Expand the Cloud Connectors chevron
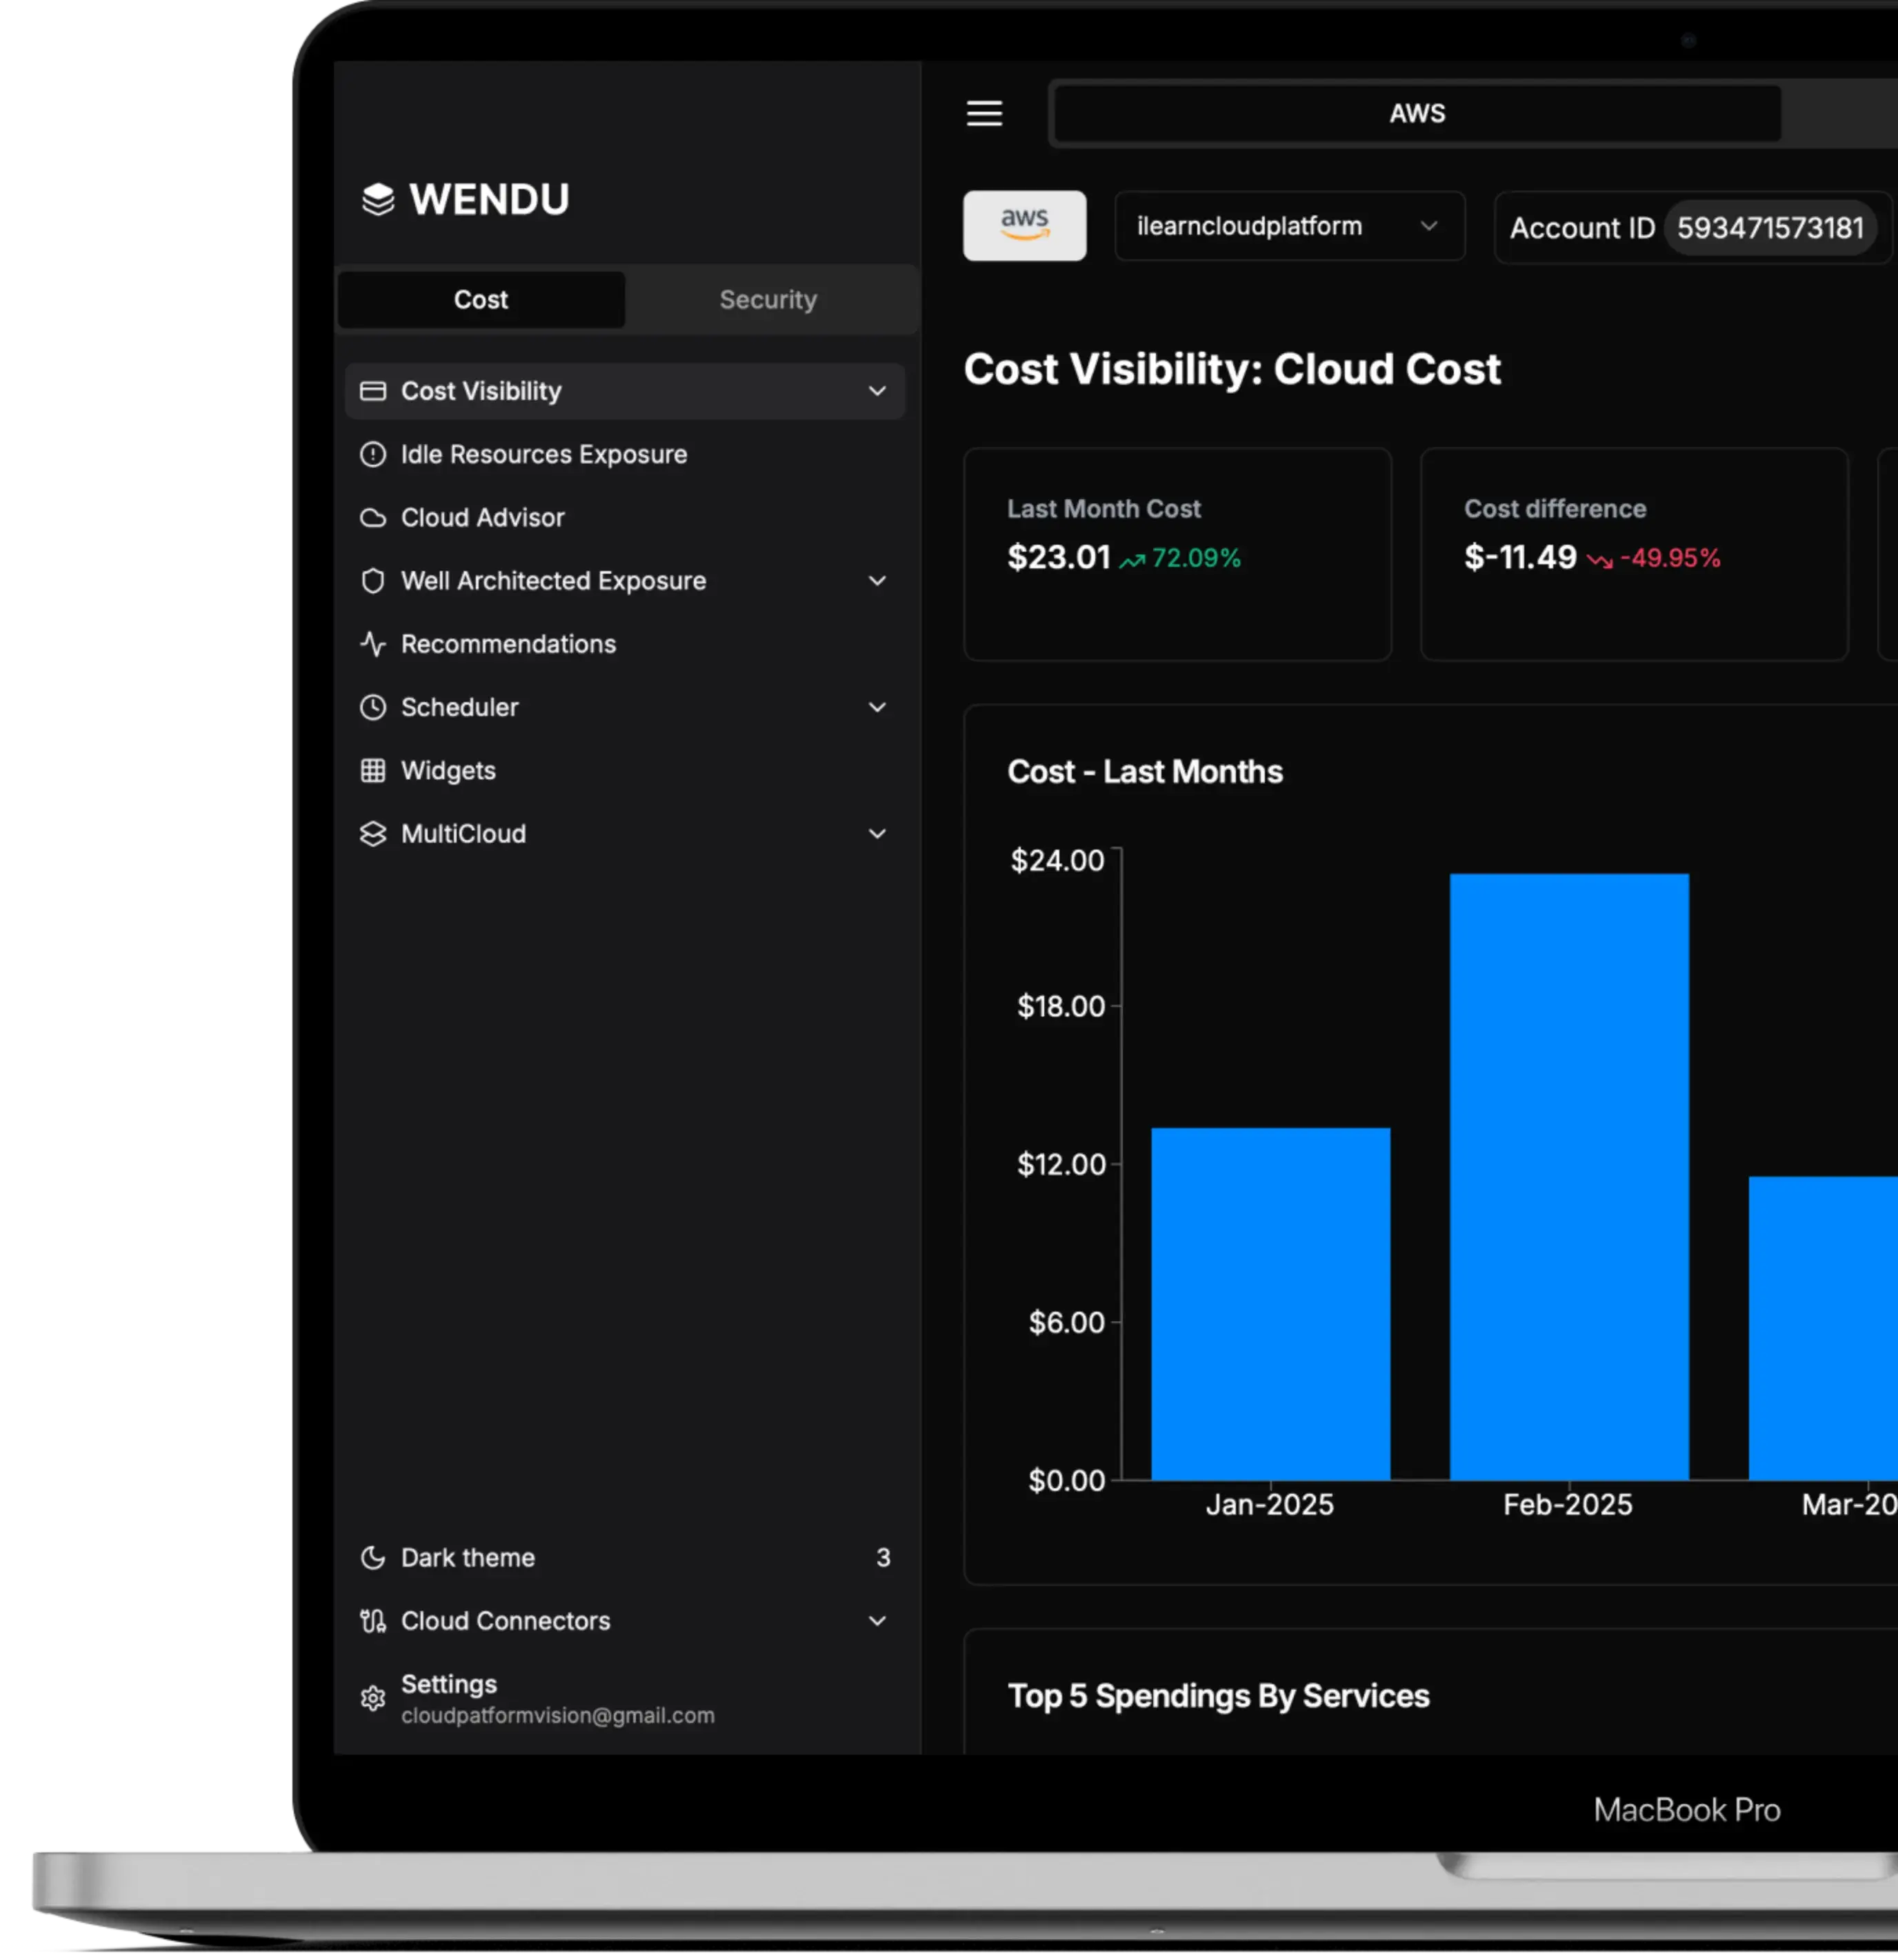Viewport: 1898px width, 1960px height. point(877,1620)
